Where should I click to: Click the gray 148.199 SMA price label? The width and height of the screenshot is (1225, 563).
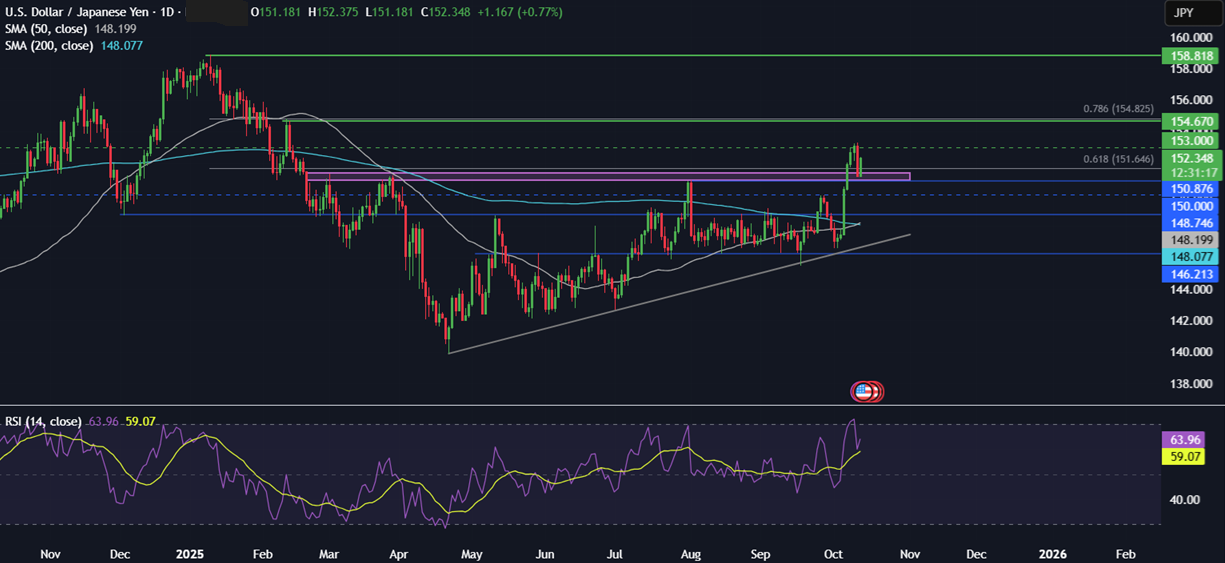click(x=1190, y=241)
